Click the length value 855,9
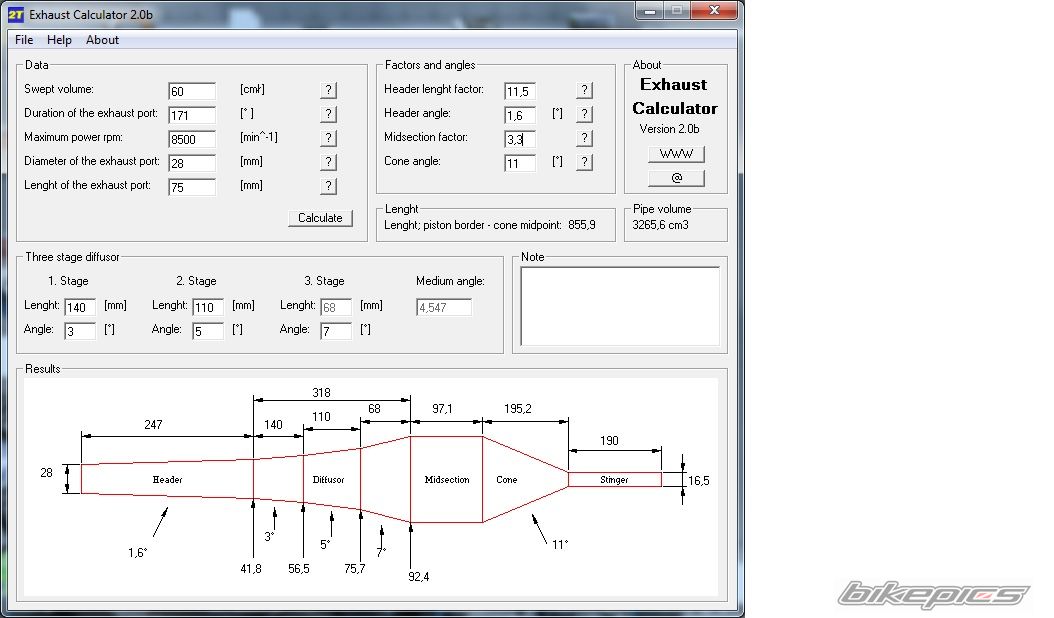The width and height of the screenshot is (1054, 618). tap(581, 225)
